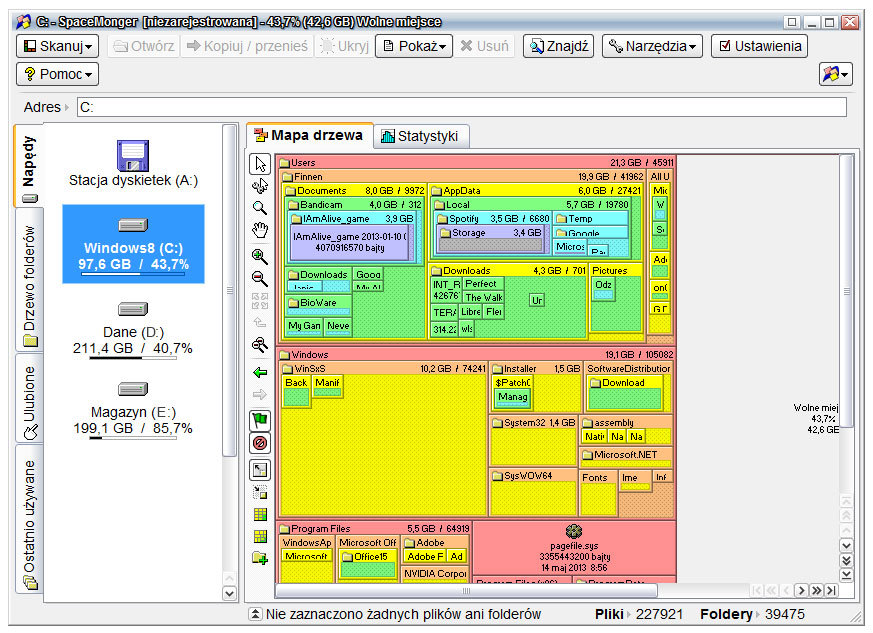Click the treemap scroll-to-bottom chevron
The width and height of the screenshot is (873, 633).
point(846,575)
